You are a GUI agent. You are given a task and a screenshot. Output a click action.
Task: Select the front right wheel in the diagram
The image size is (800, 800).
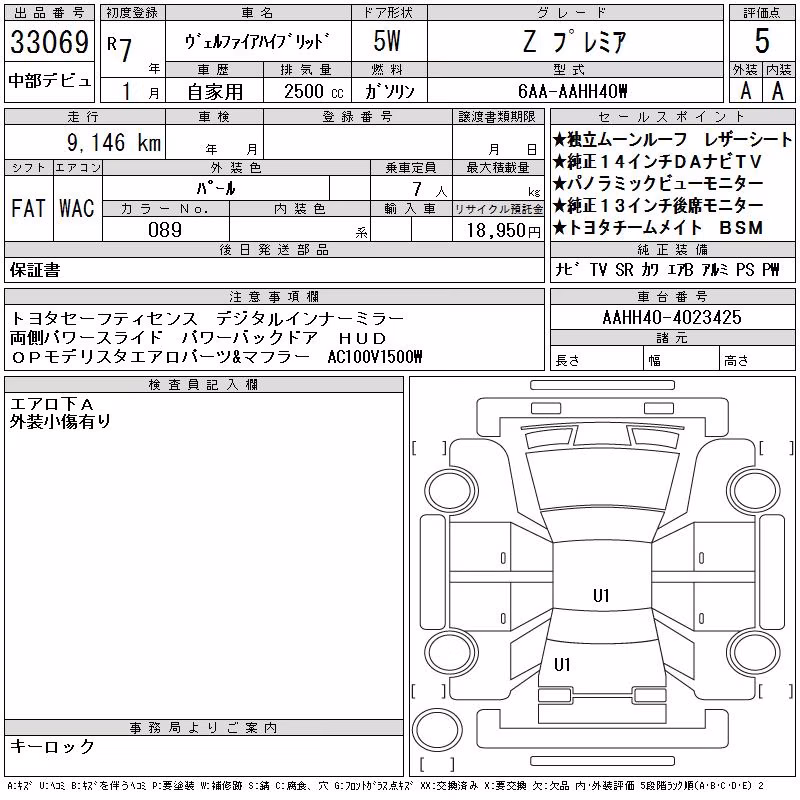(754, 491)
